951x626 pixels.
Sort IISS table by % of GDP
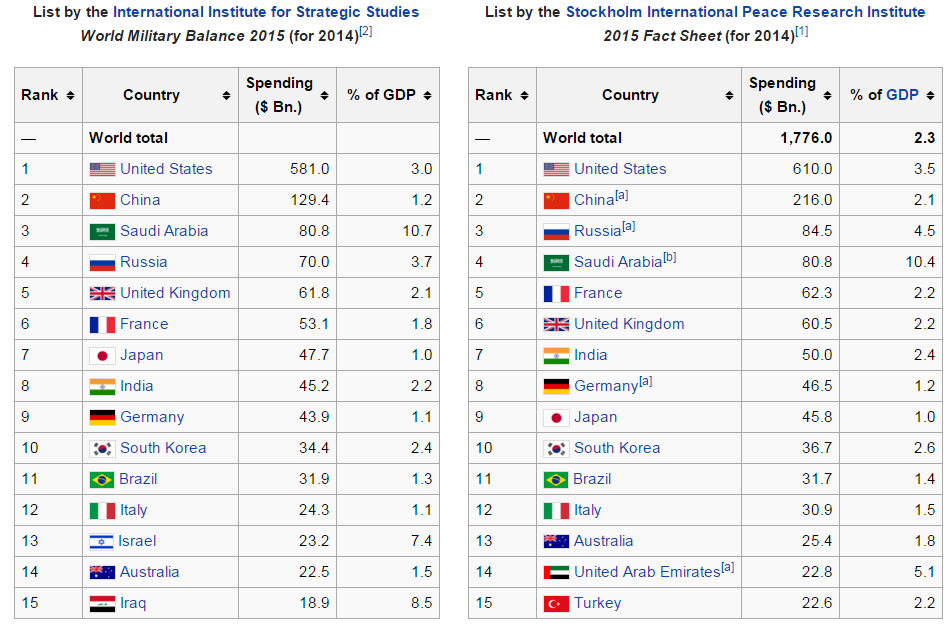click(x=428, y=96)
